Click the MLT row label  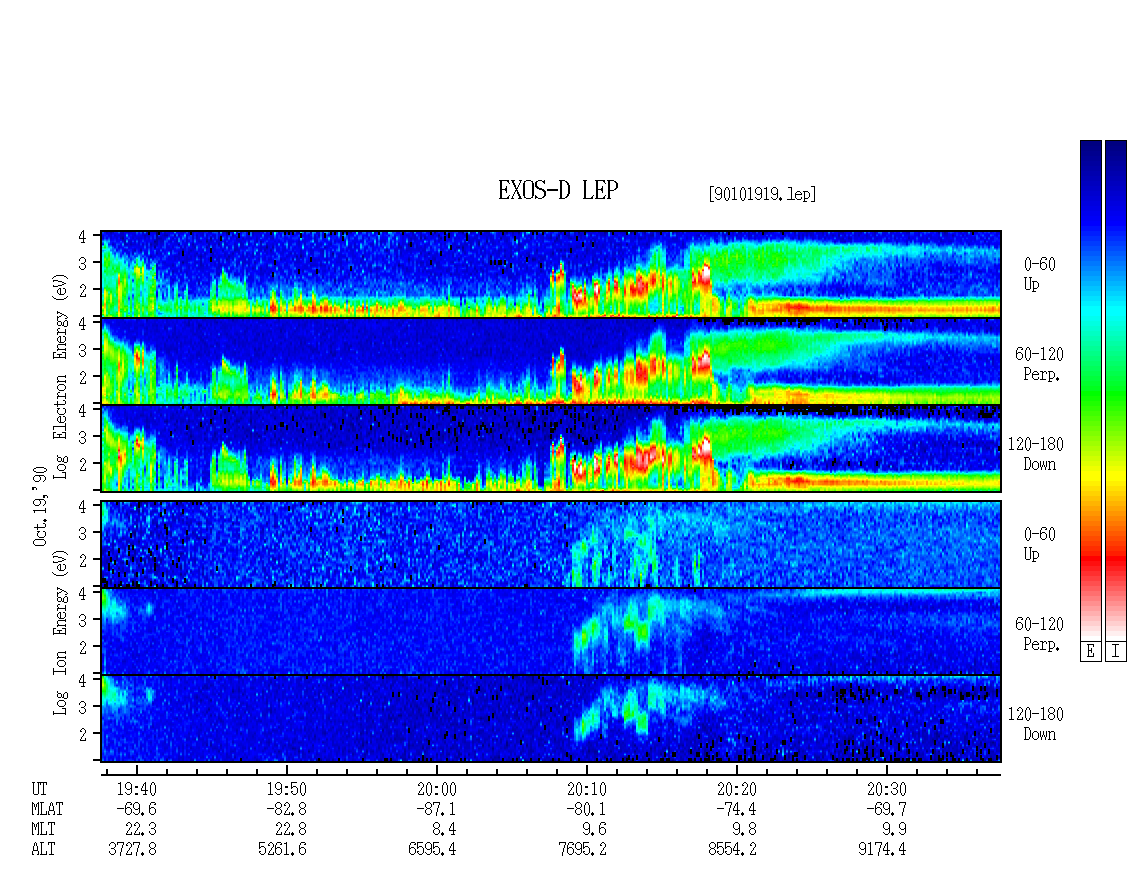(43, 830)
